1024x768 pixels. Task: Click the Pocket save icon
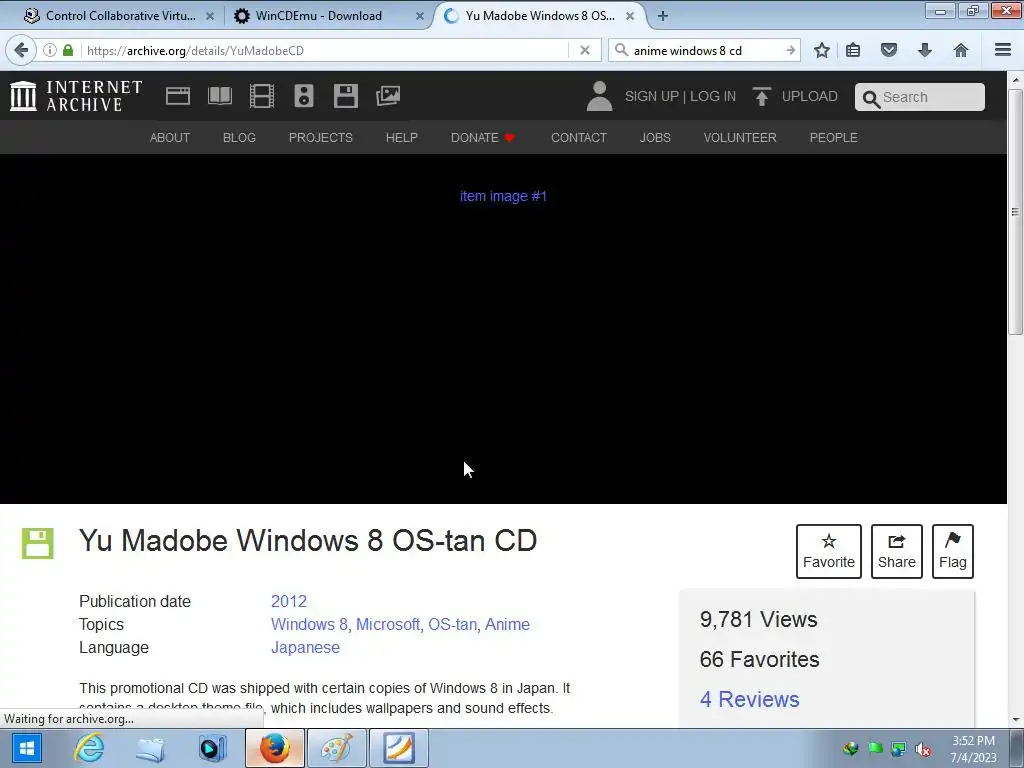889,50
